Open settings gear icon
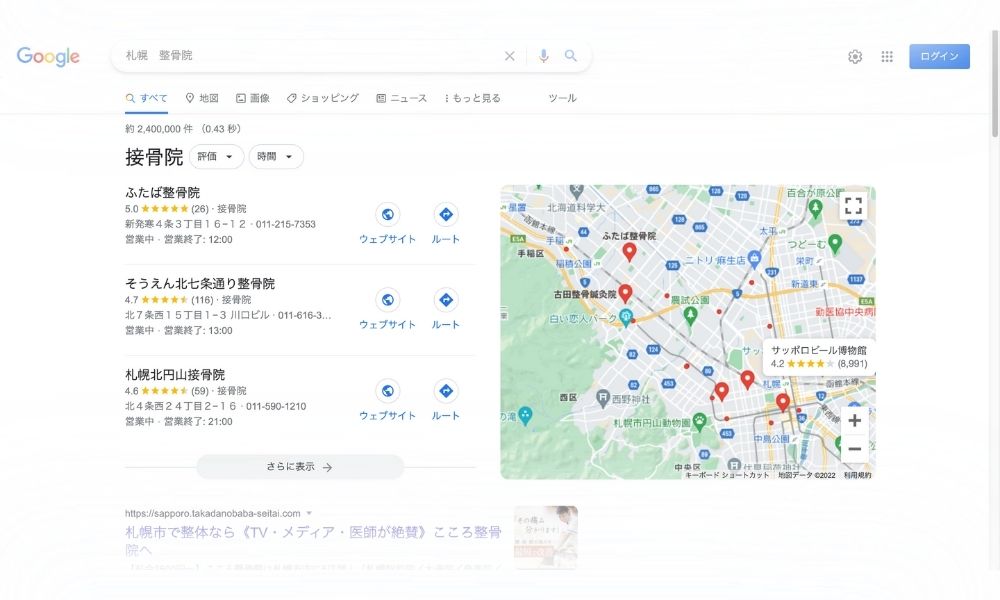The image size is (1000, 600). click(x=855, y=57)
